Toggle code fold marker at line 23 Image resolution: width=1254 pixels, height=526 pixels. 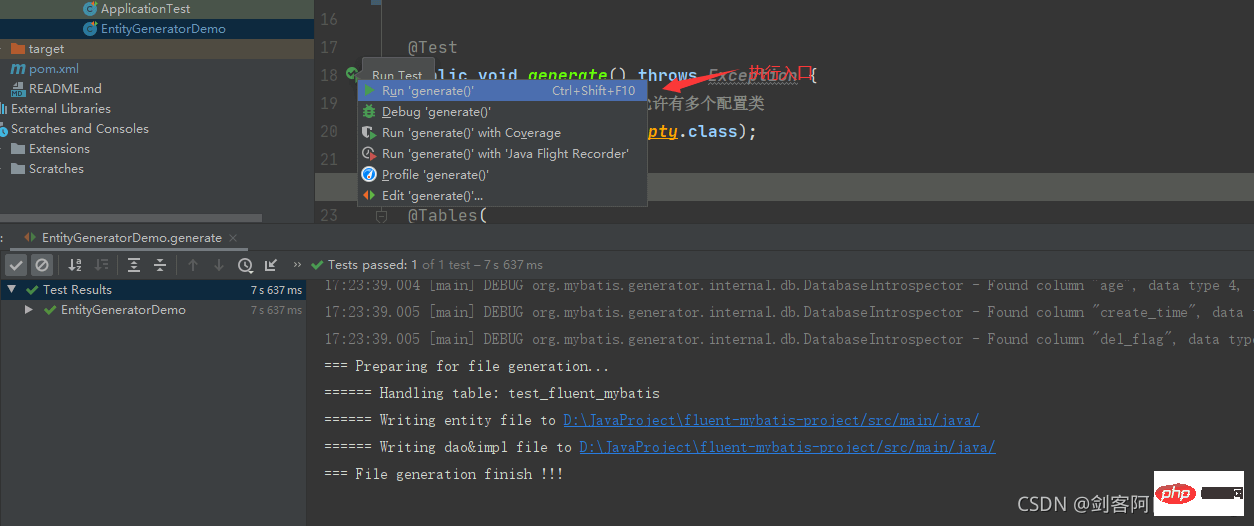point(381,216)
